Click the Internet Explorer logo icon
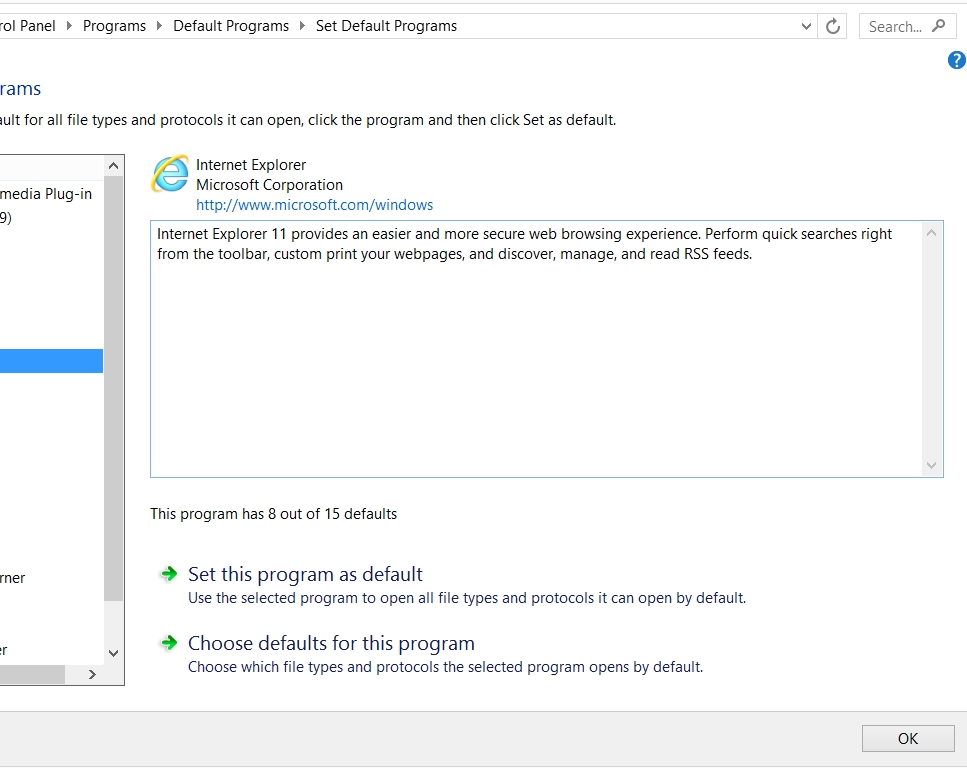 (x=170, y=173)
